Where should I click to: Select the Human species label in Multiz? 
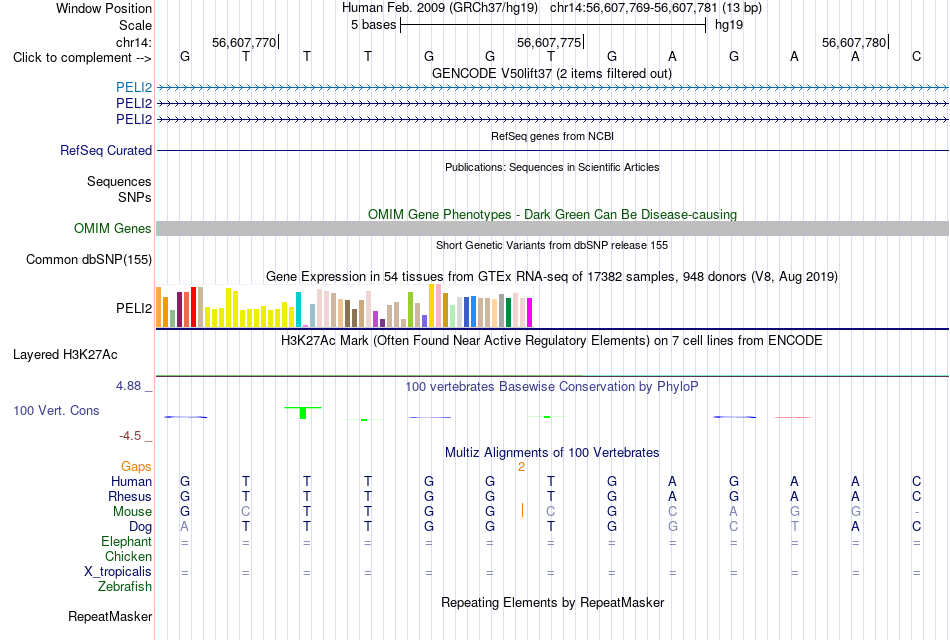pyautogui.click(x=131, y=481)
